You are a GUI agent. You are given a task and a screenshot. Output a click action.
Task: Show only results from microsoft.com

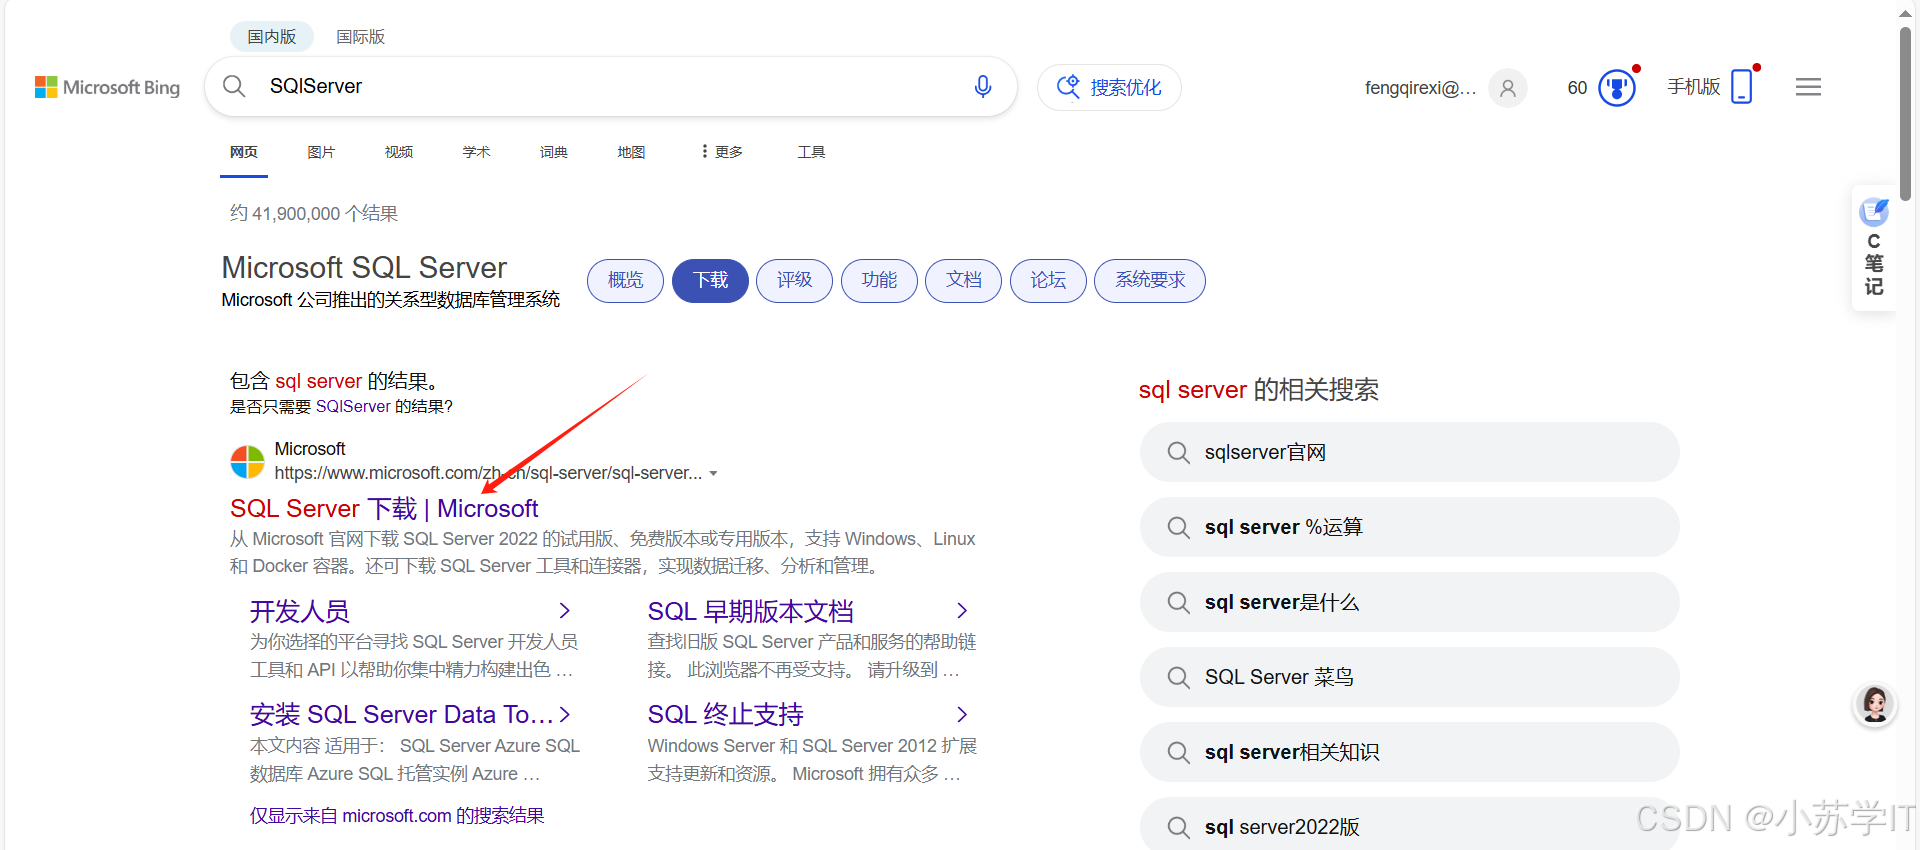pyautogui.click(x=397, y=816)
